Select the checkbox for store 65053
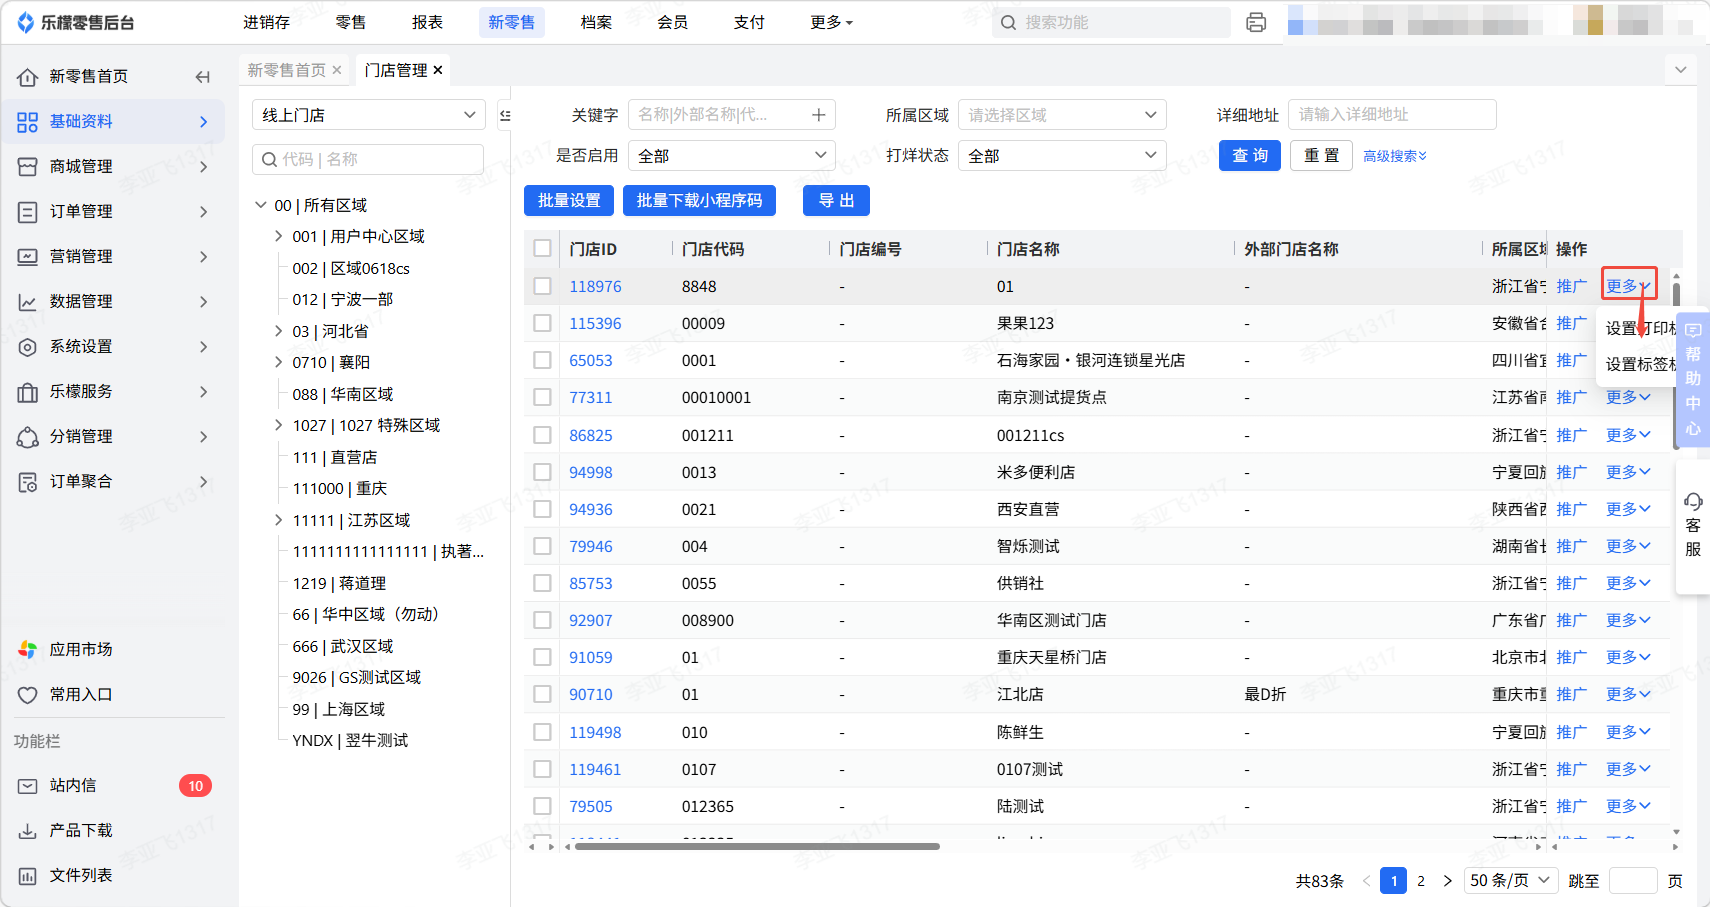 coord(542,360)
